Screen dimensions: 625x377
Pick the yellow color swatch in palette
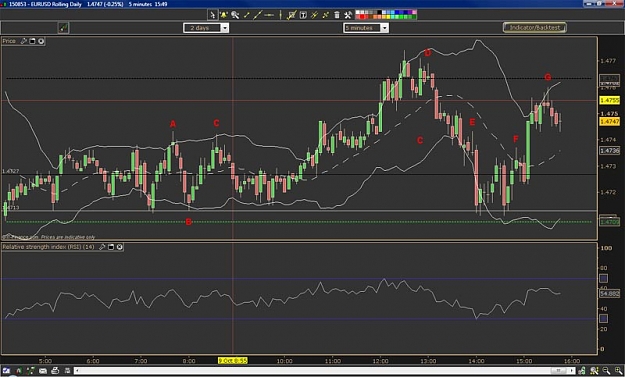[x=388, y=17]
